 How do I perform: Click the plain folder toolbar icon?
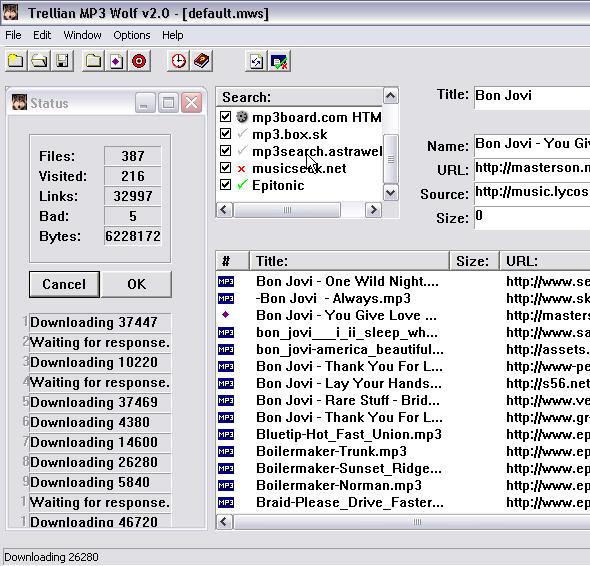click(x=93, y=61)
